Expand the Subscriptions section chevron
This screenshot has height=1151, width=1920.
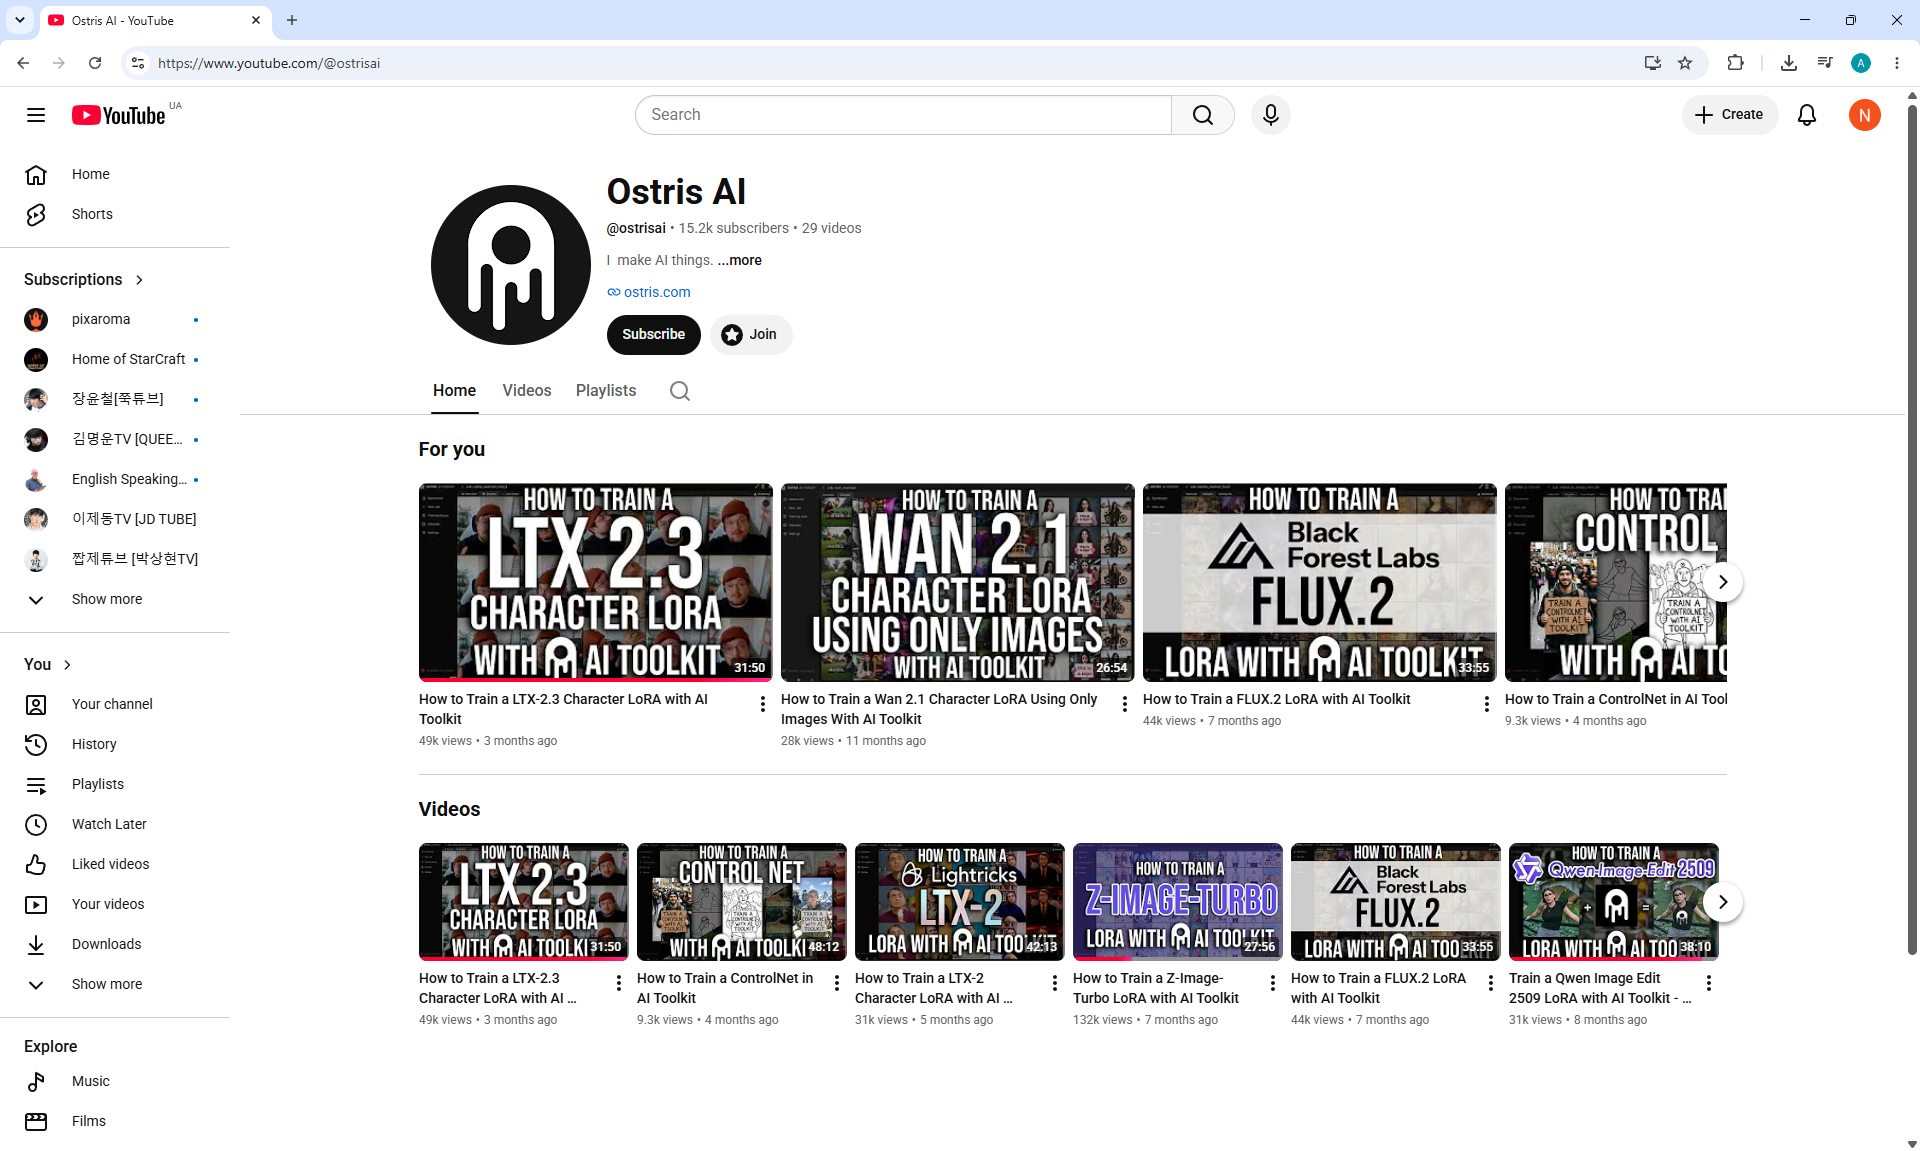point(139,280)
